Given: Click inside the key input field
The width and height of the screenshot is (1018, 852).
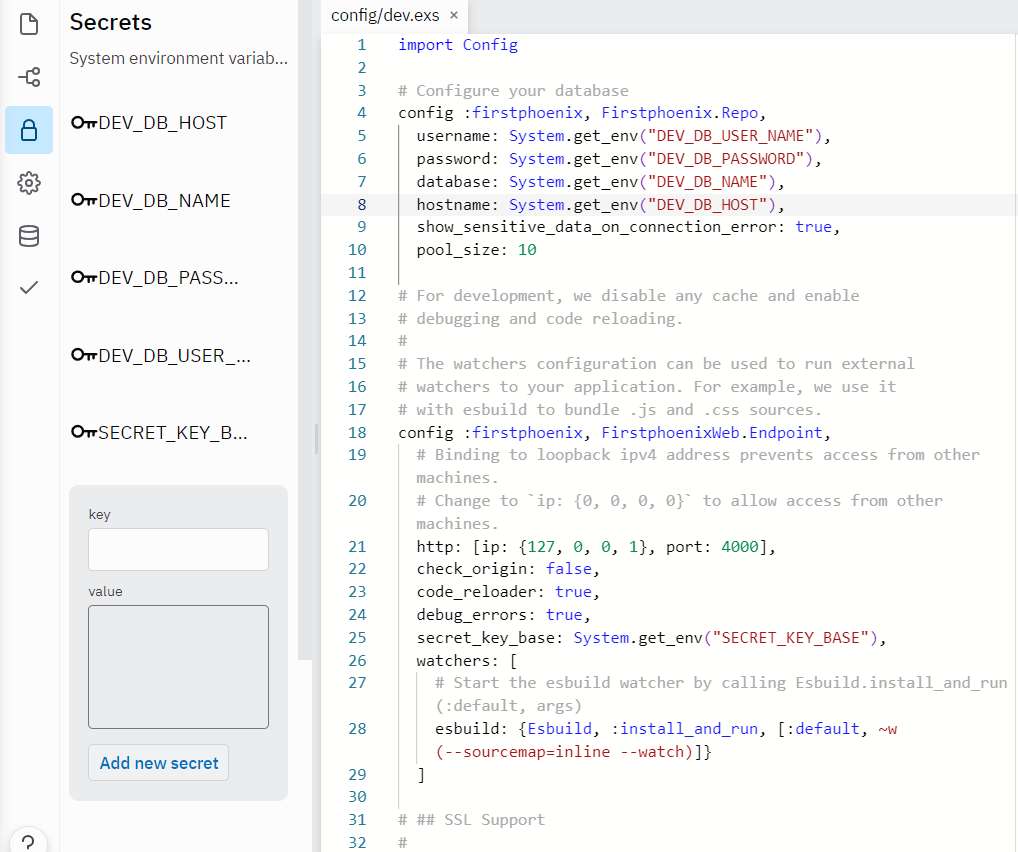Looking at the screenshot, I should click(x=178, y=549).
